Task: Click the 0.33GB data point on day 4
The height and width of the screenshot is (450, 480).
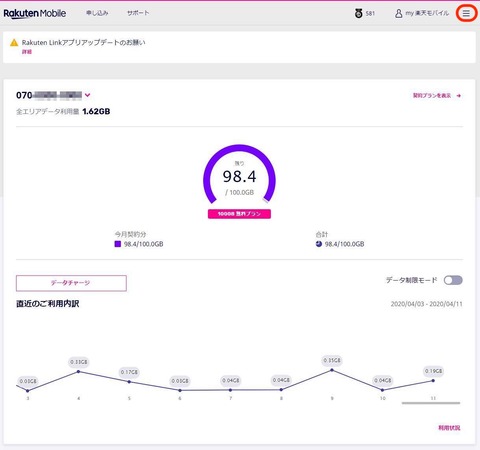Action: (79, 371)
